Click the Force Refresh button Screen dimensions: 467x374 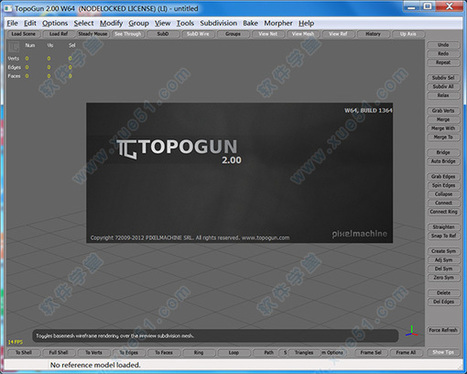(x=443, y=330)
